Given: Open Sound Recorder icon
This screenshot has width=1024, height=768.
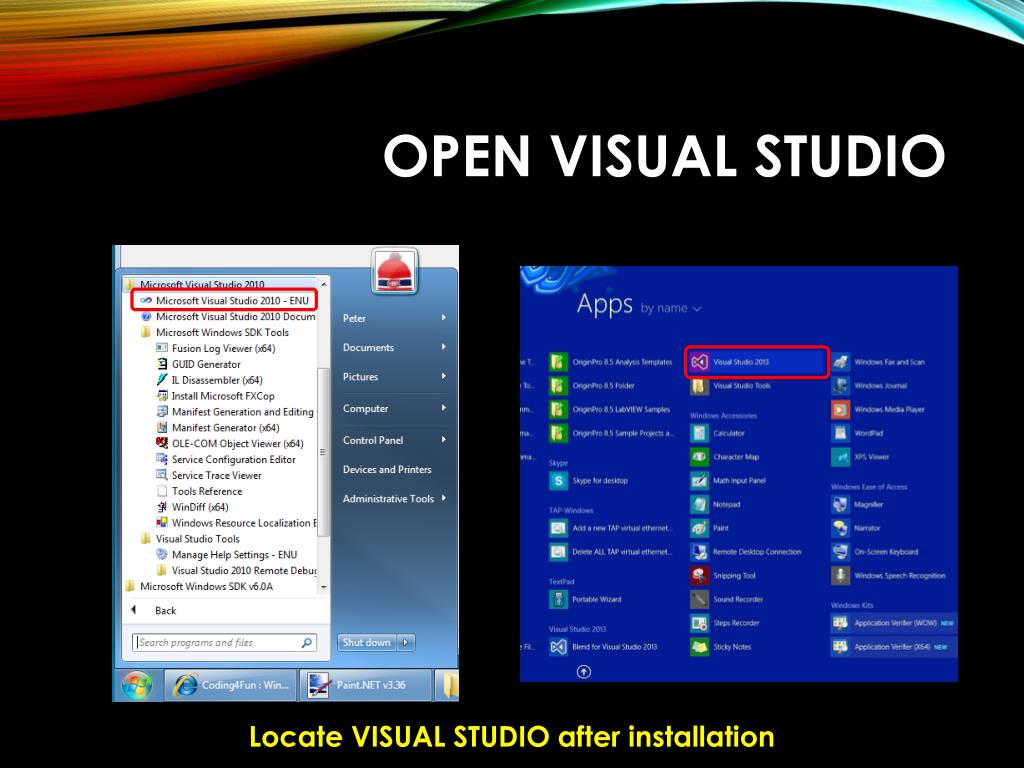Looking at the screenshot, I should pos(699,600).
